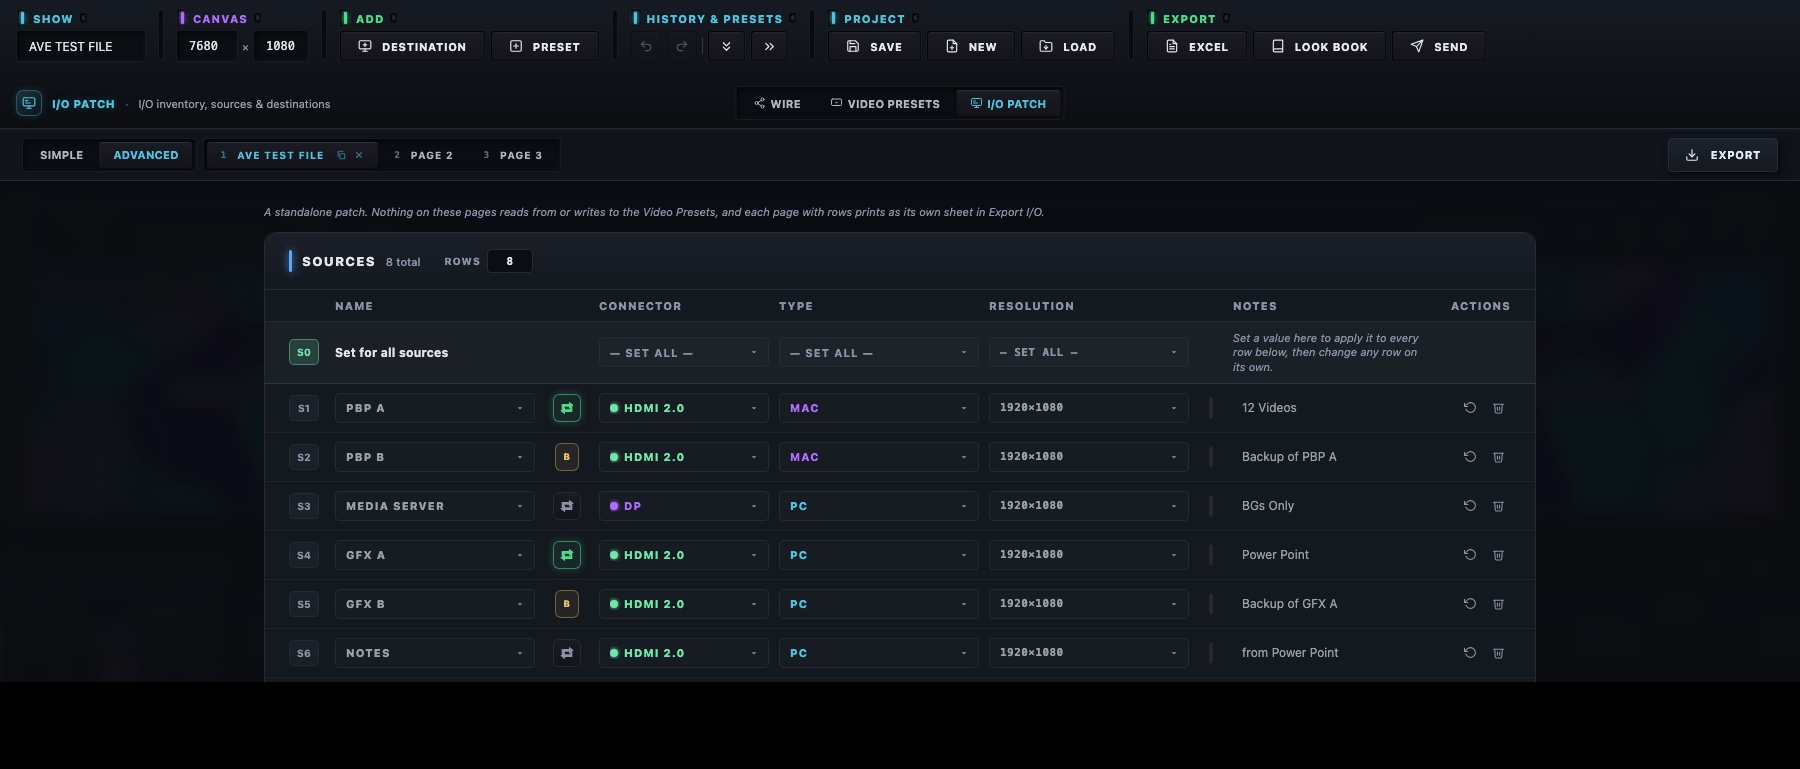Duplicate the AVE TEST FILE page
This screenshot has width=1800, height=769.
[341, 155]
